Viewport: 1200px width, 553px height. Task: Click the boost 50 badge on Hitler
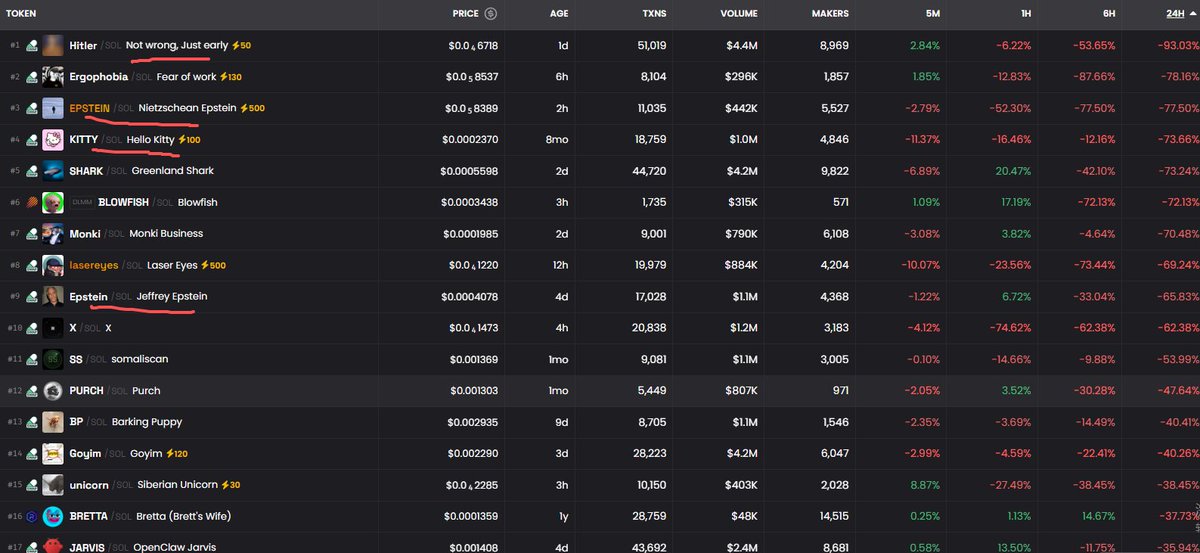241,45
